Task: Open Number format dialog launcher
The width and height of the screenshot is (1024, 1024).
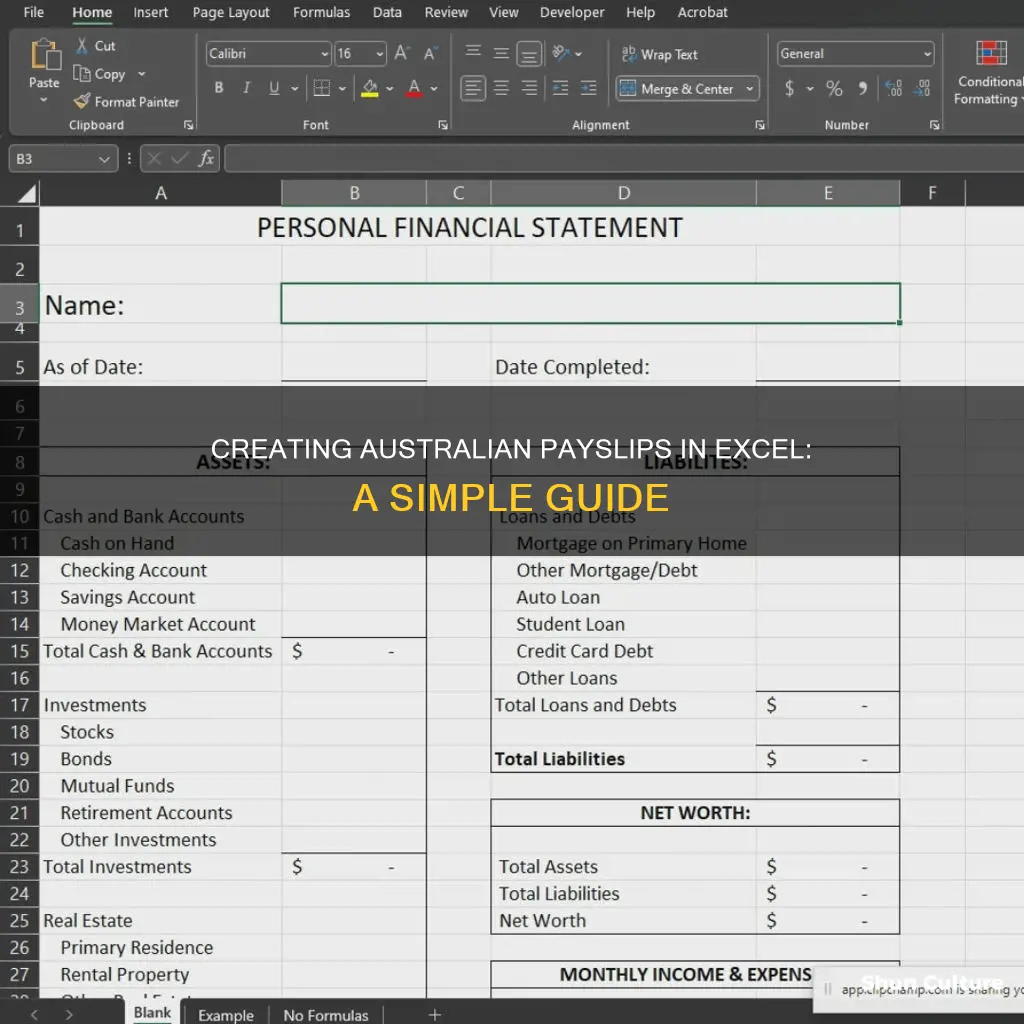Action: pos(935,125)
